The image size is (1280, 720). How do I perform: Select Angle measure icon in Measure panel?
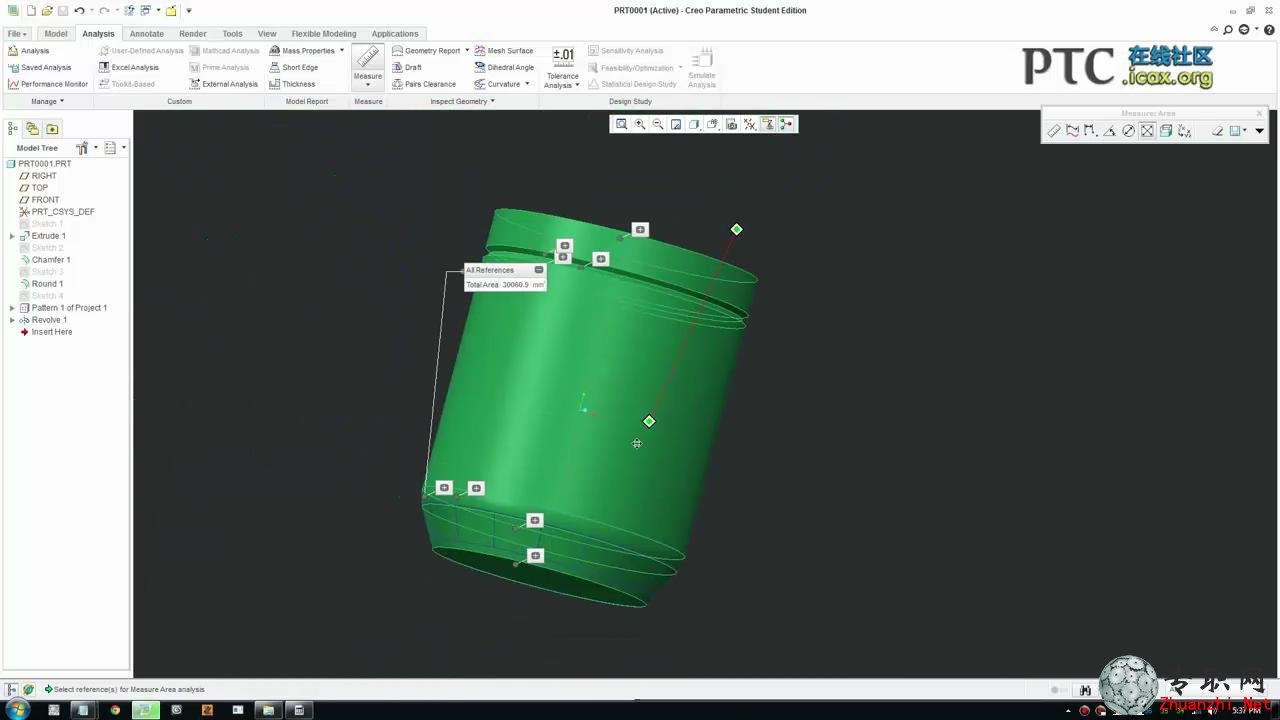pyautogui.click(x=1109, y=131)
